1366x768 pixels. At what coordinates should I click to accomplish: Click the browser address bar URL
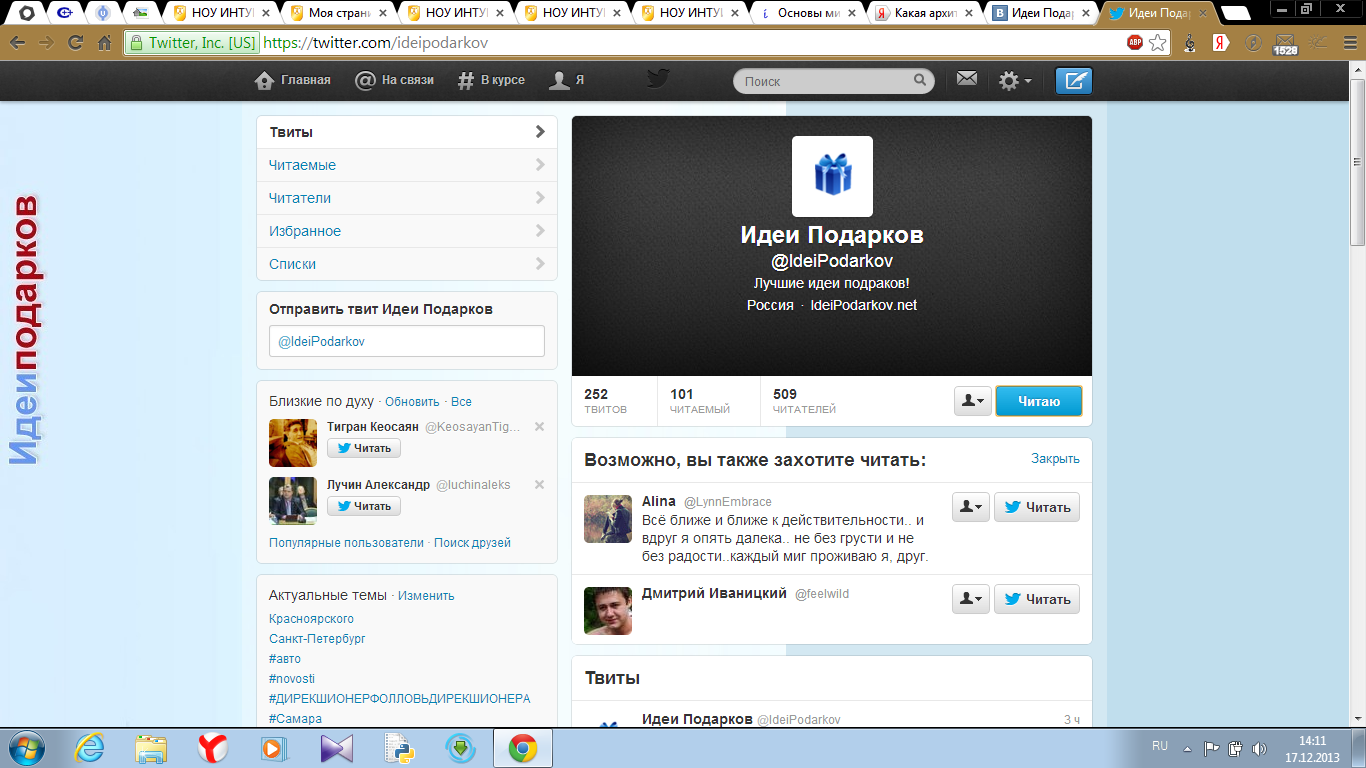[377, 43]
